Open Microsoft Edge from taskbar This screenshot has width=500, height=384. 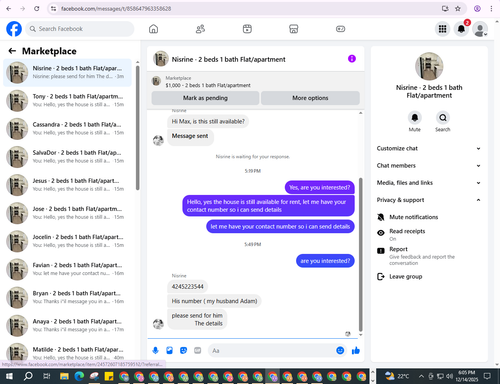tap(79, 377)
